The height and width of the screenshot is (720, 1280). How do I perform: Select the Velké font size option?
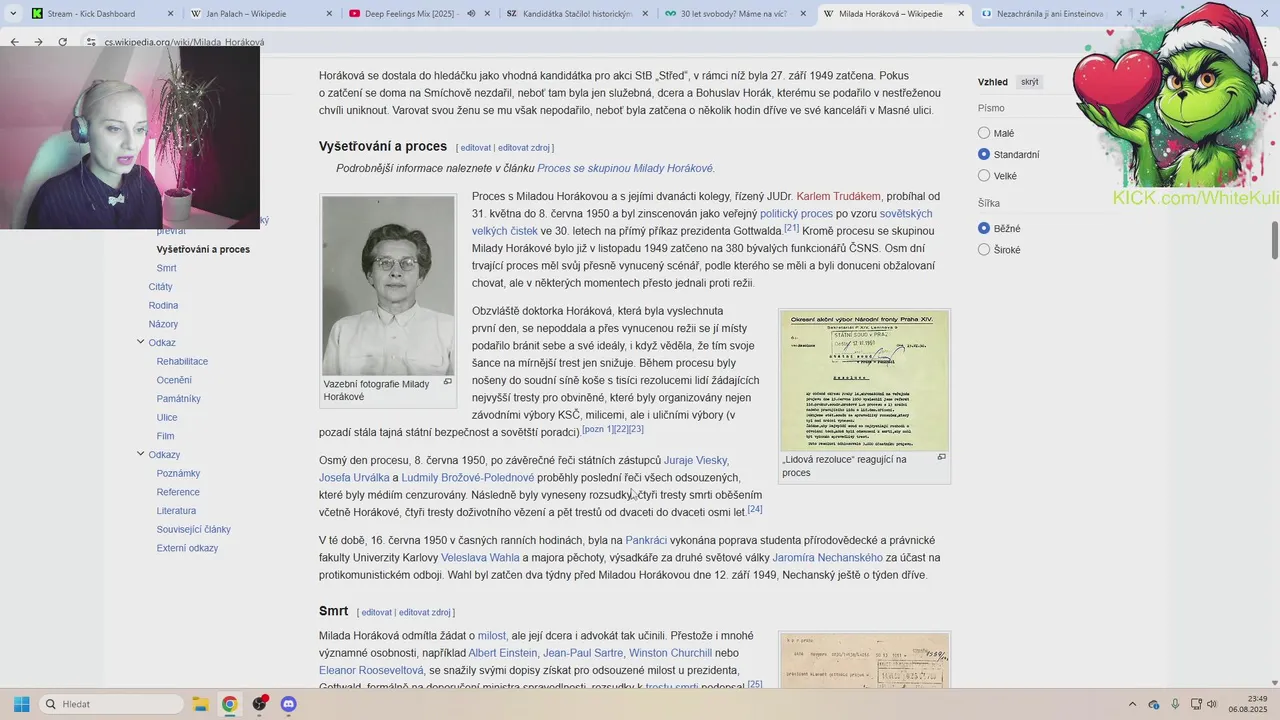(x=984, y=176)
